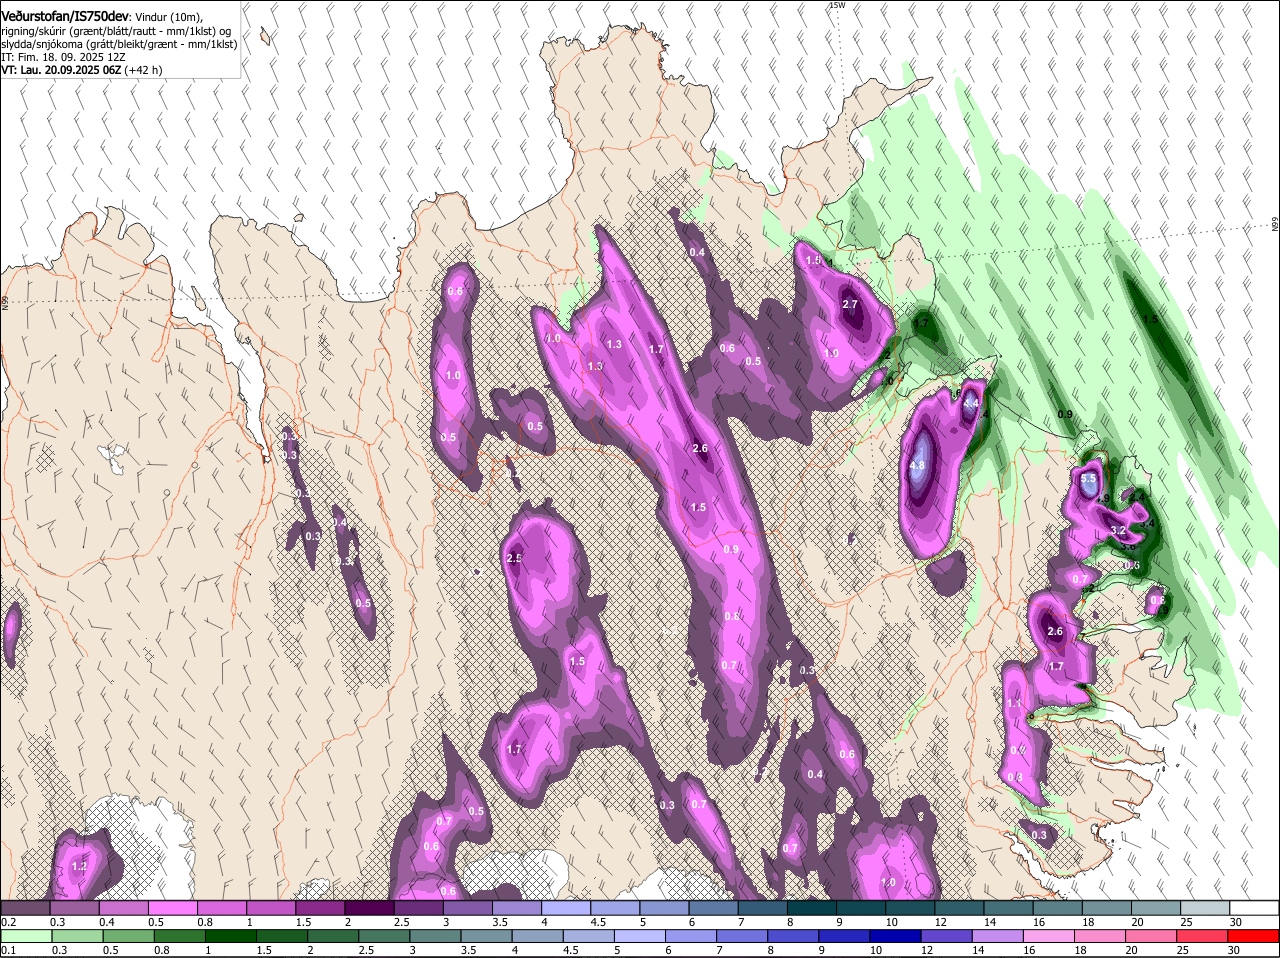Select the 3 grey-green swatch in lower legend row

pos(436,937)
